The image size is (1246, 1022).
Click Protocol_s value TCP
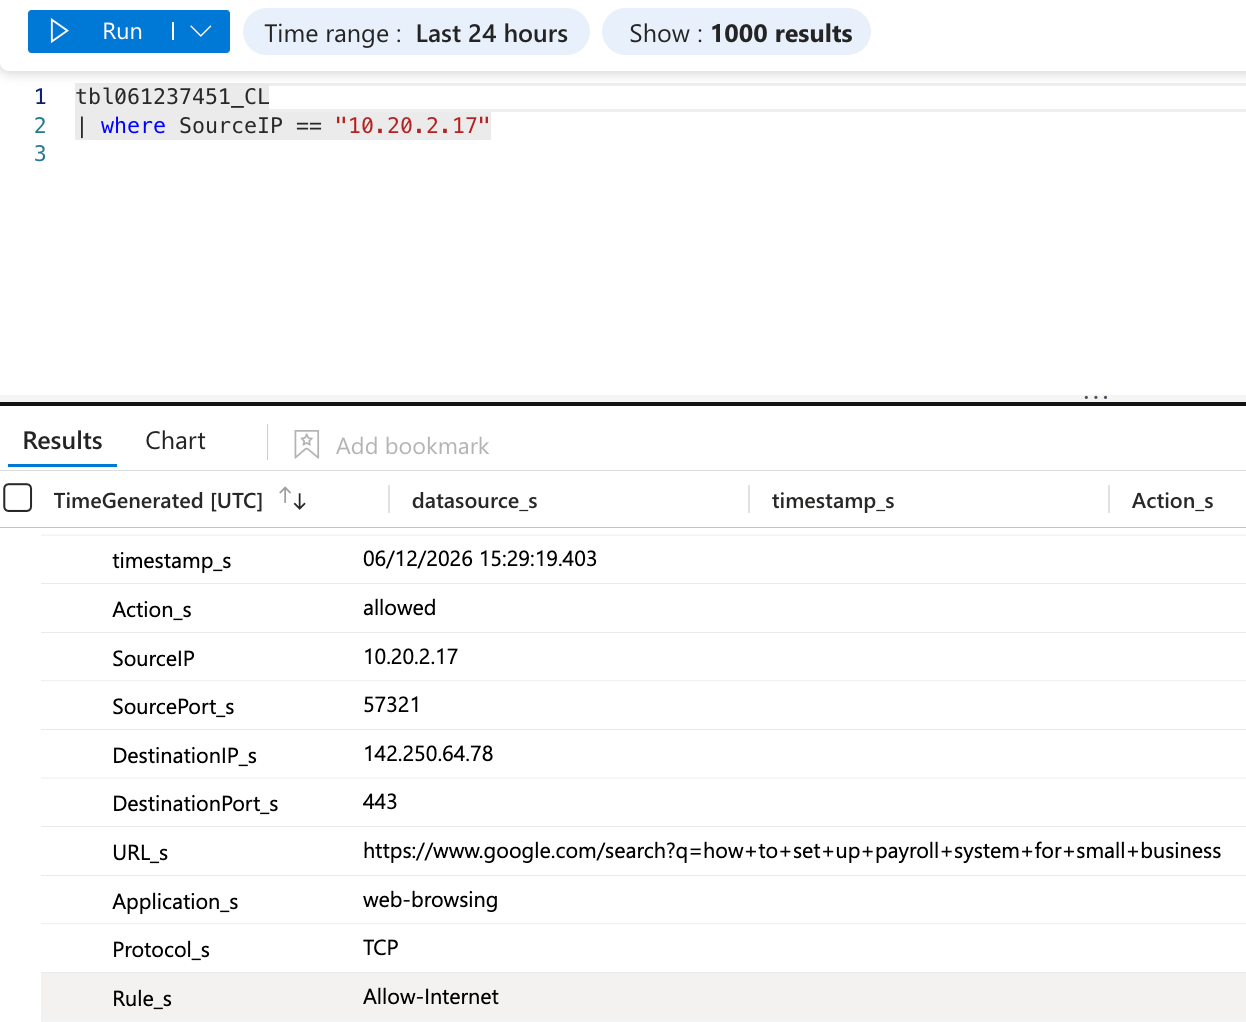[380, 948]
